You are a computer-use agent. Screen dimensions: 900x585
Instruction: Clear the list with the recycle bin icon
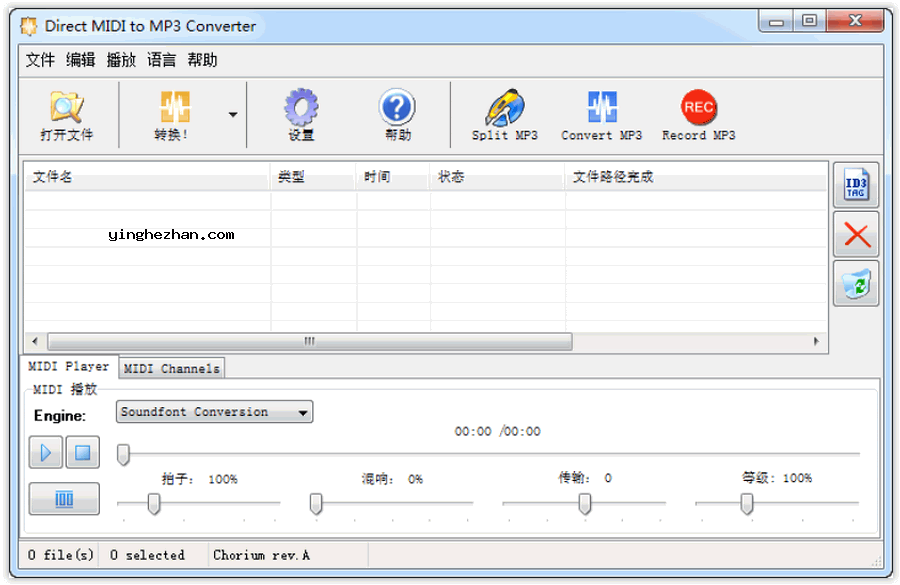point(856,284)
